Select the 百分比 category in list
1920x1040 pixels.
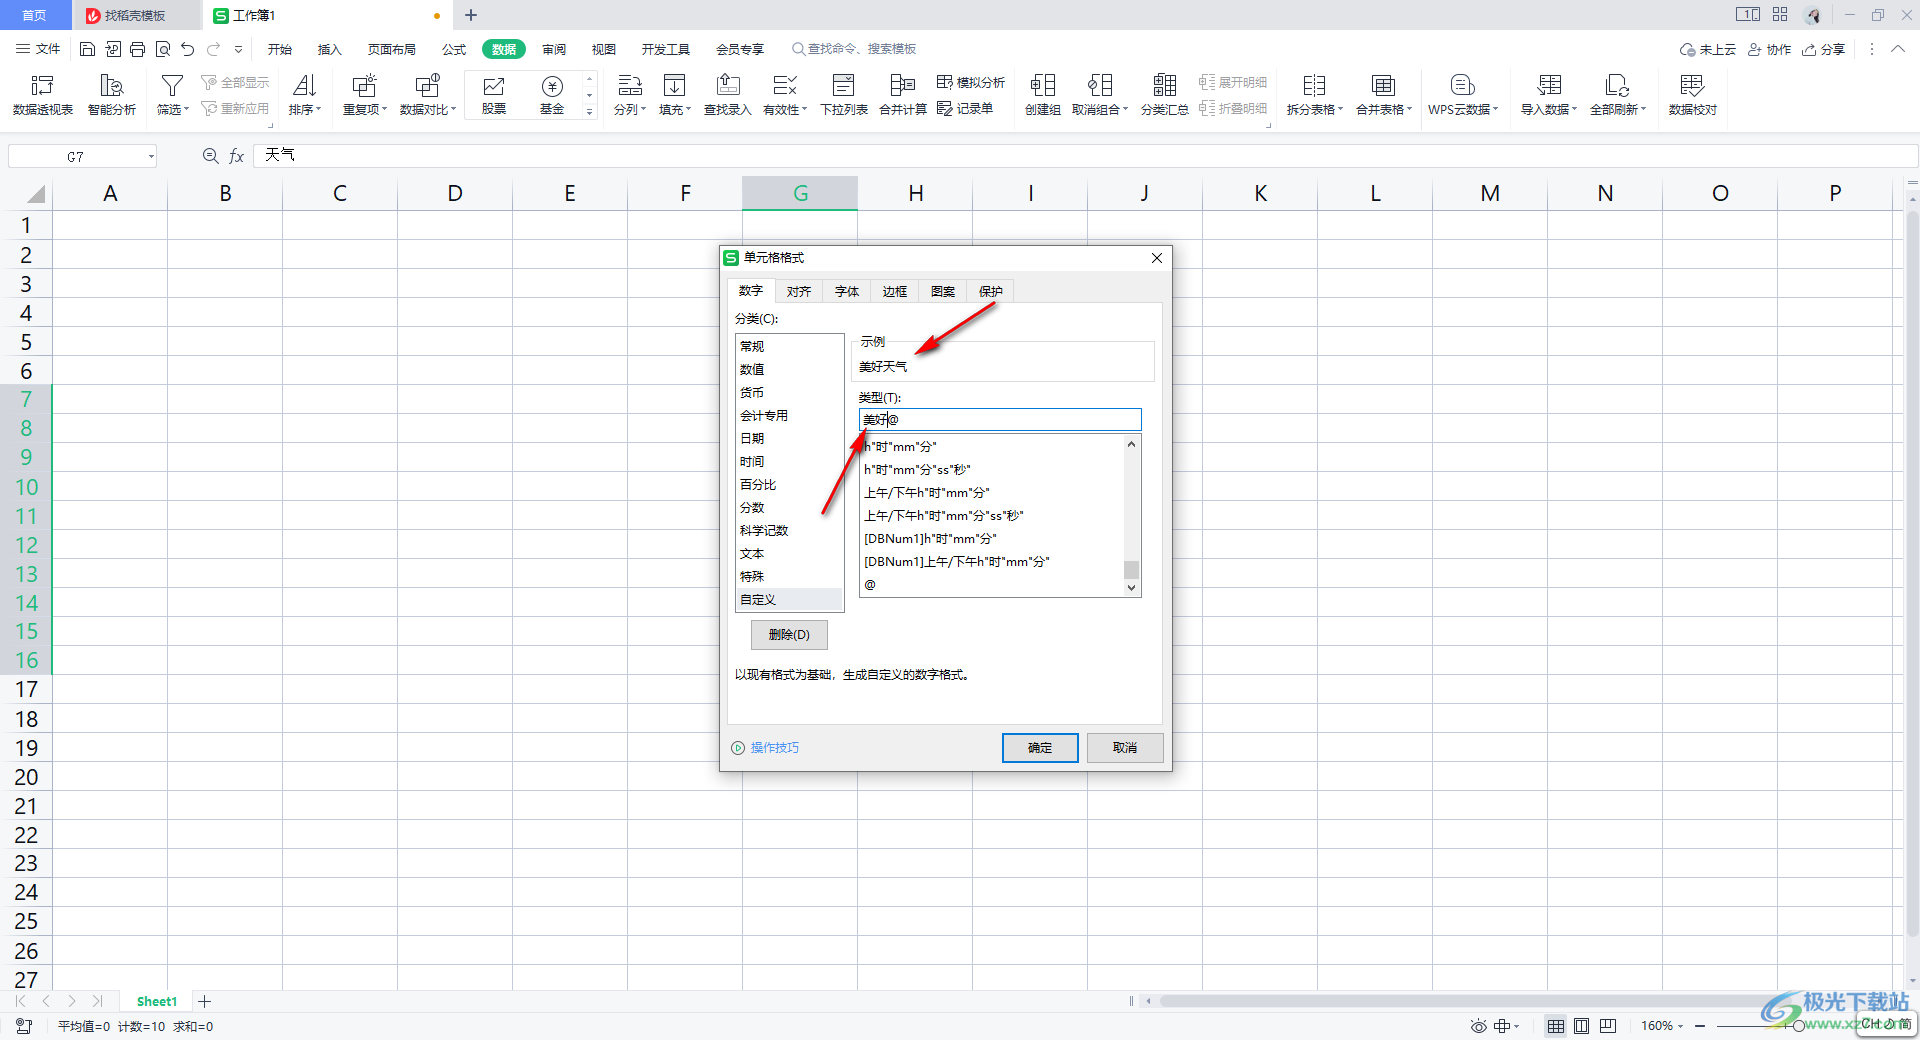pyautogui.click(x=790, y=484)
